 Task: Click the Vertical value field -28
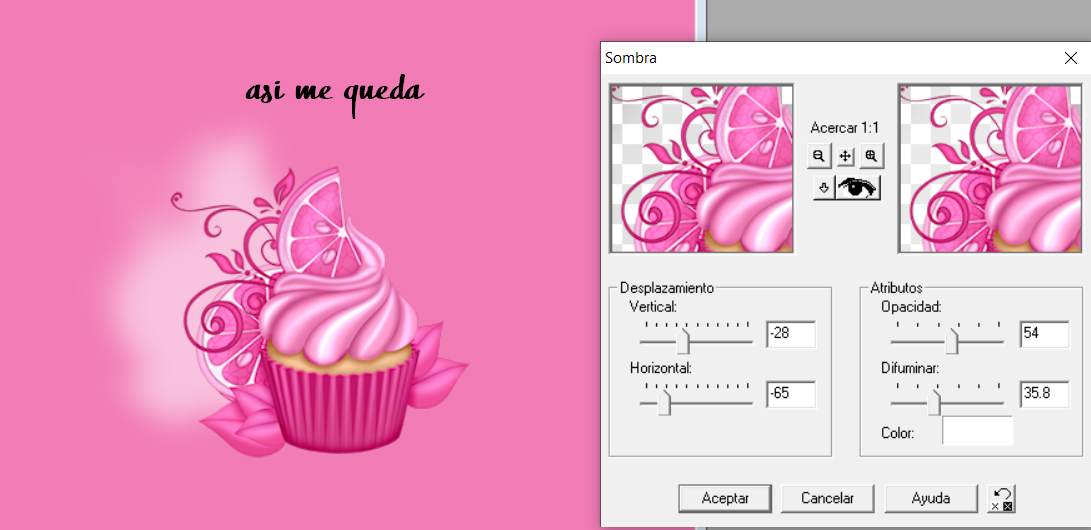point(790,335)
